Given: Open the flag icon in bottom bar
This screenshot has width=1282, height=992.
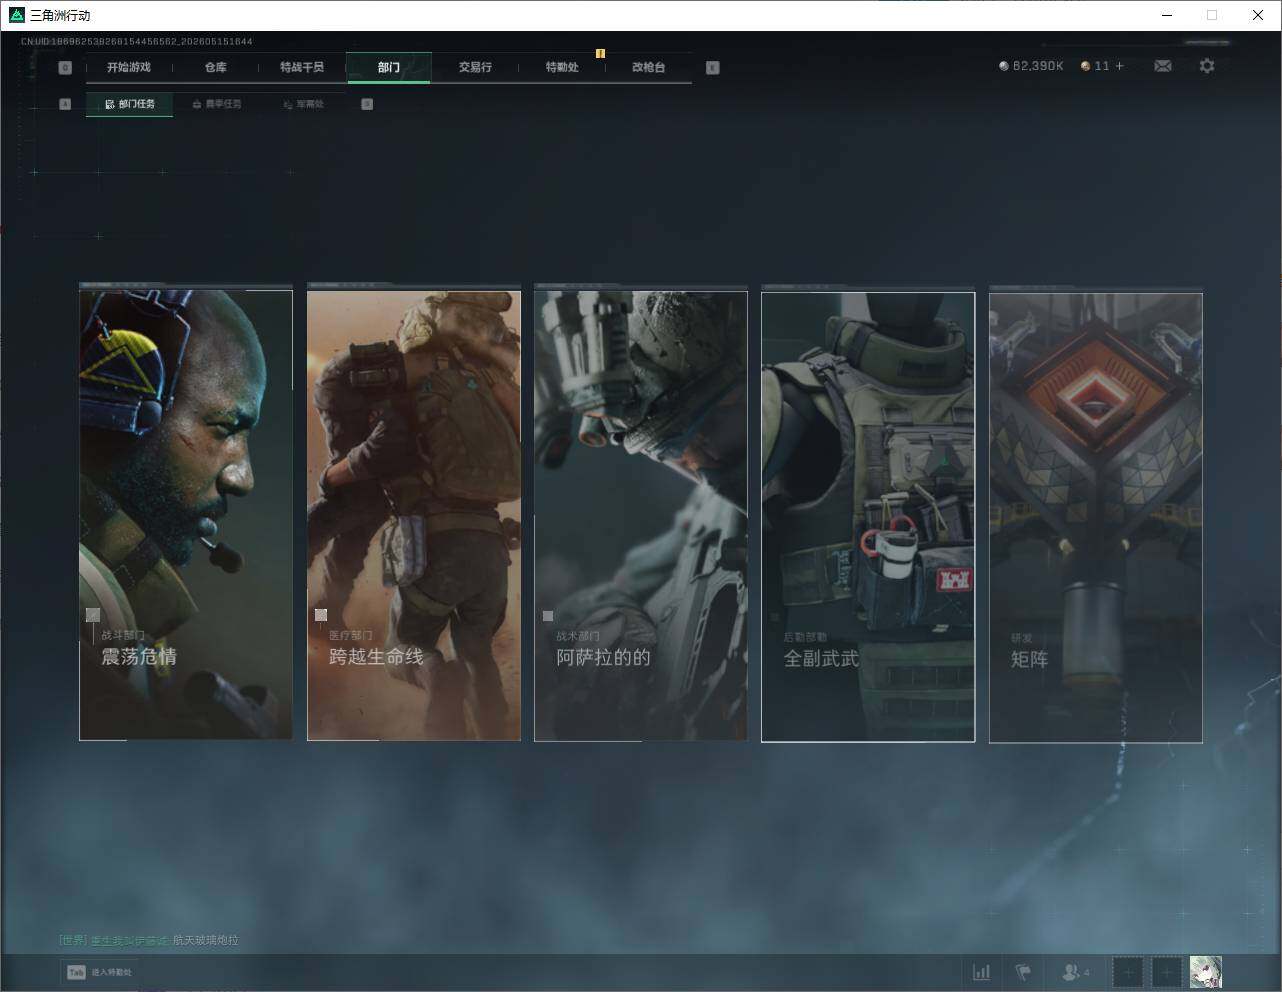Looking at the screenshot, I should pyautogui.click(x=1023, y=971).
